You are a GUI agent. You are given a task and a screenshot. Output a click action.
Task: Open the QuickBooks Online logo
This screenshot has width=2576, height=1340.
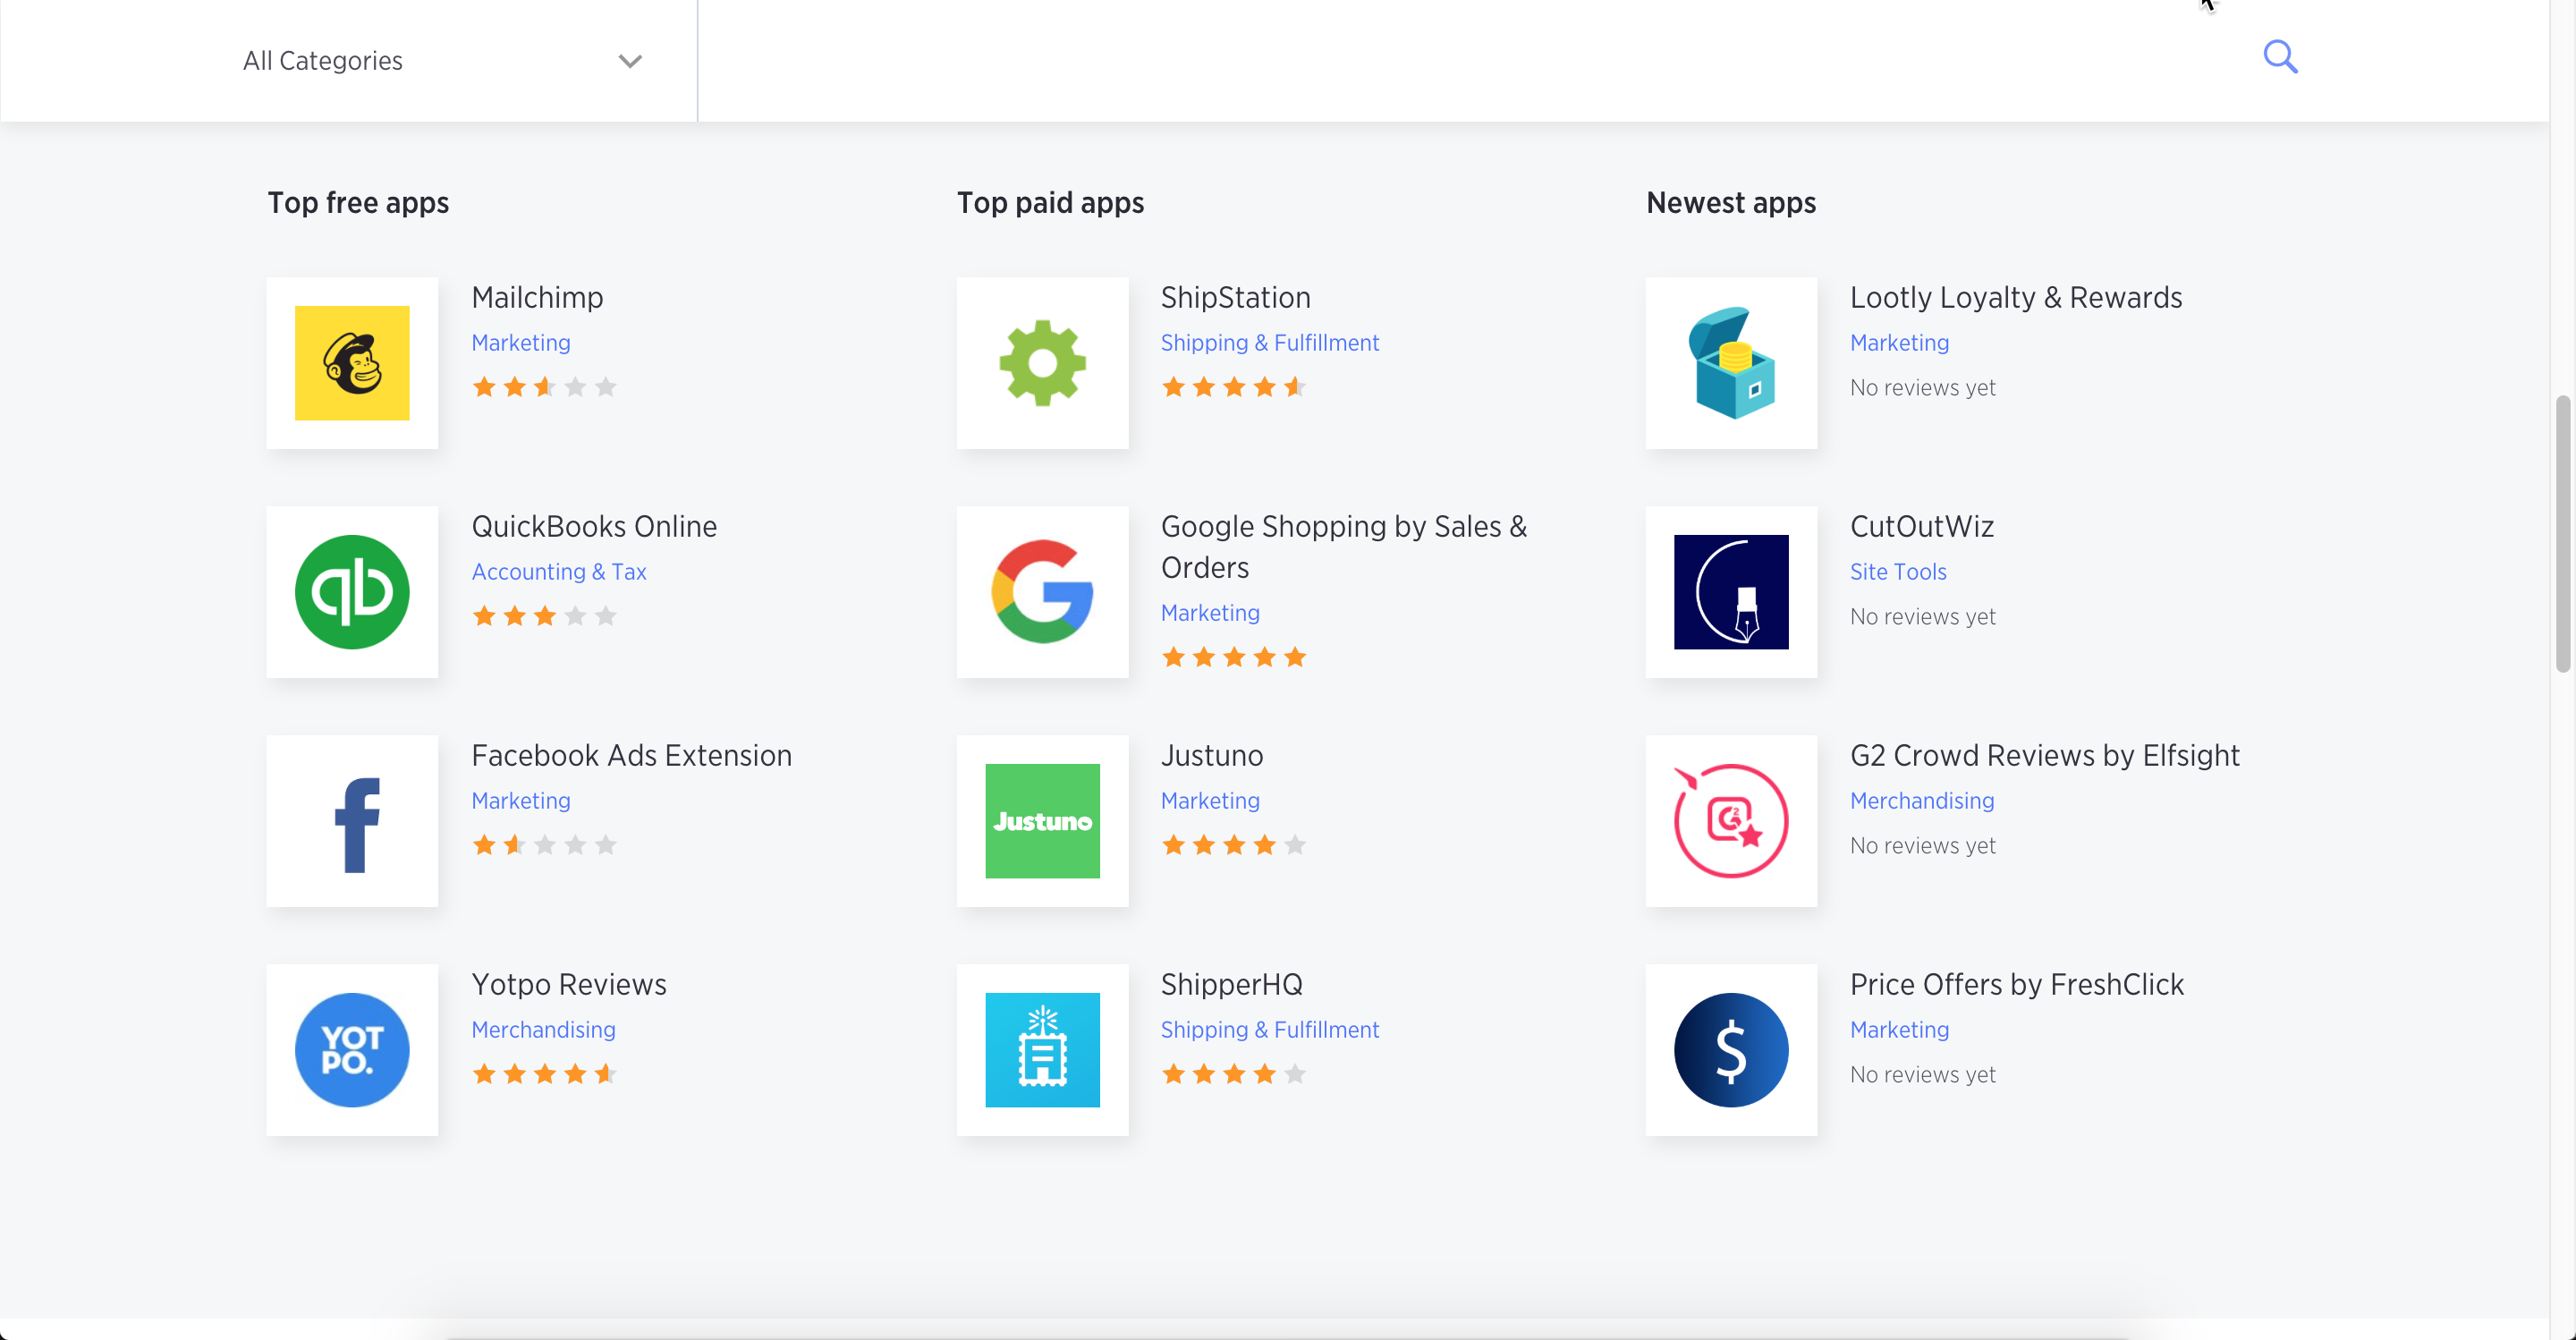(352, 592)
